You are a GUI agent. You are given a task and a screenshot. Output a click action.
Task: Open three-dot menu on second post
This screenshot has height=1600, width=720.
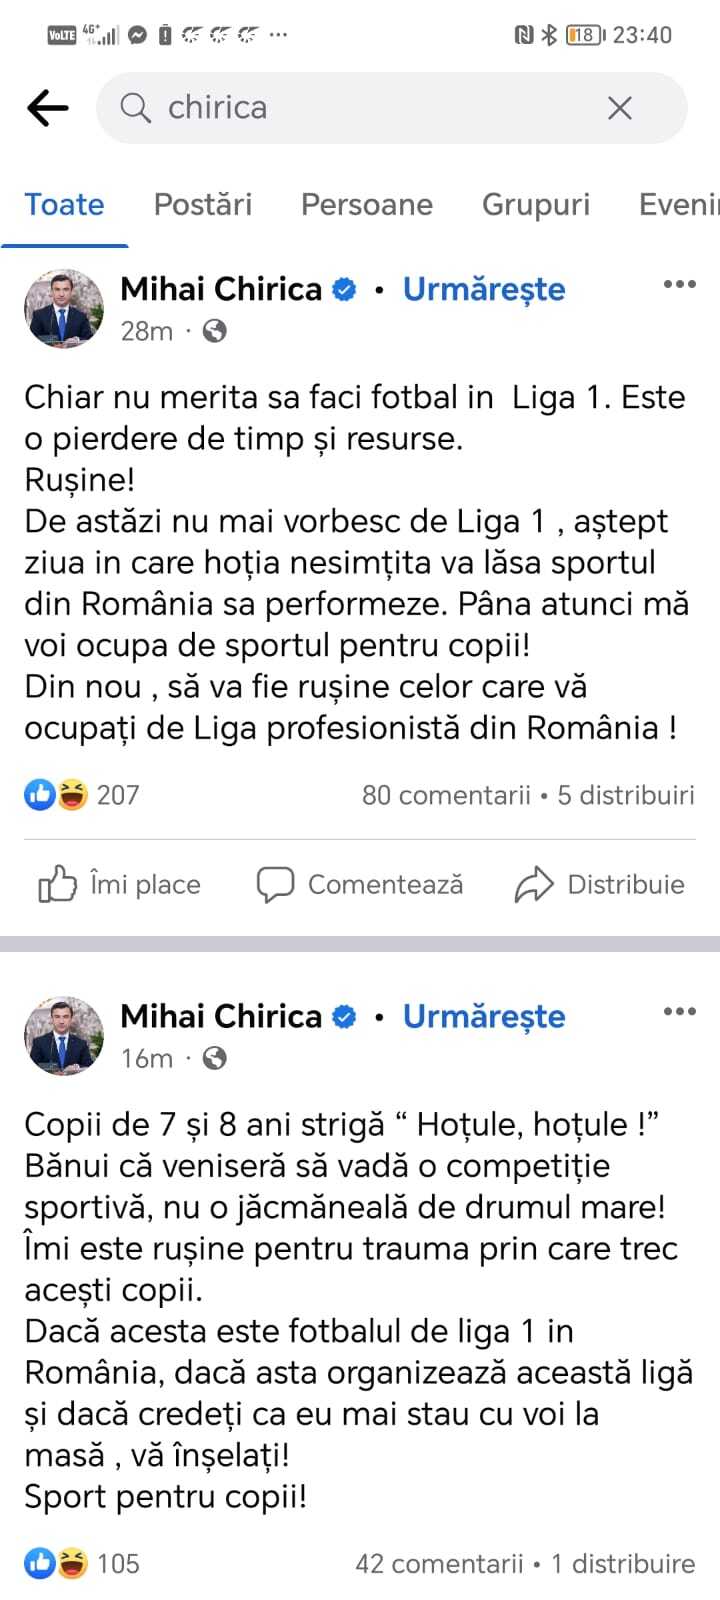pos(679,1012)
